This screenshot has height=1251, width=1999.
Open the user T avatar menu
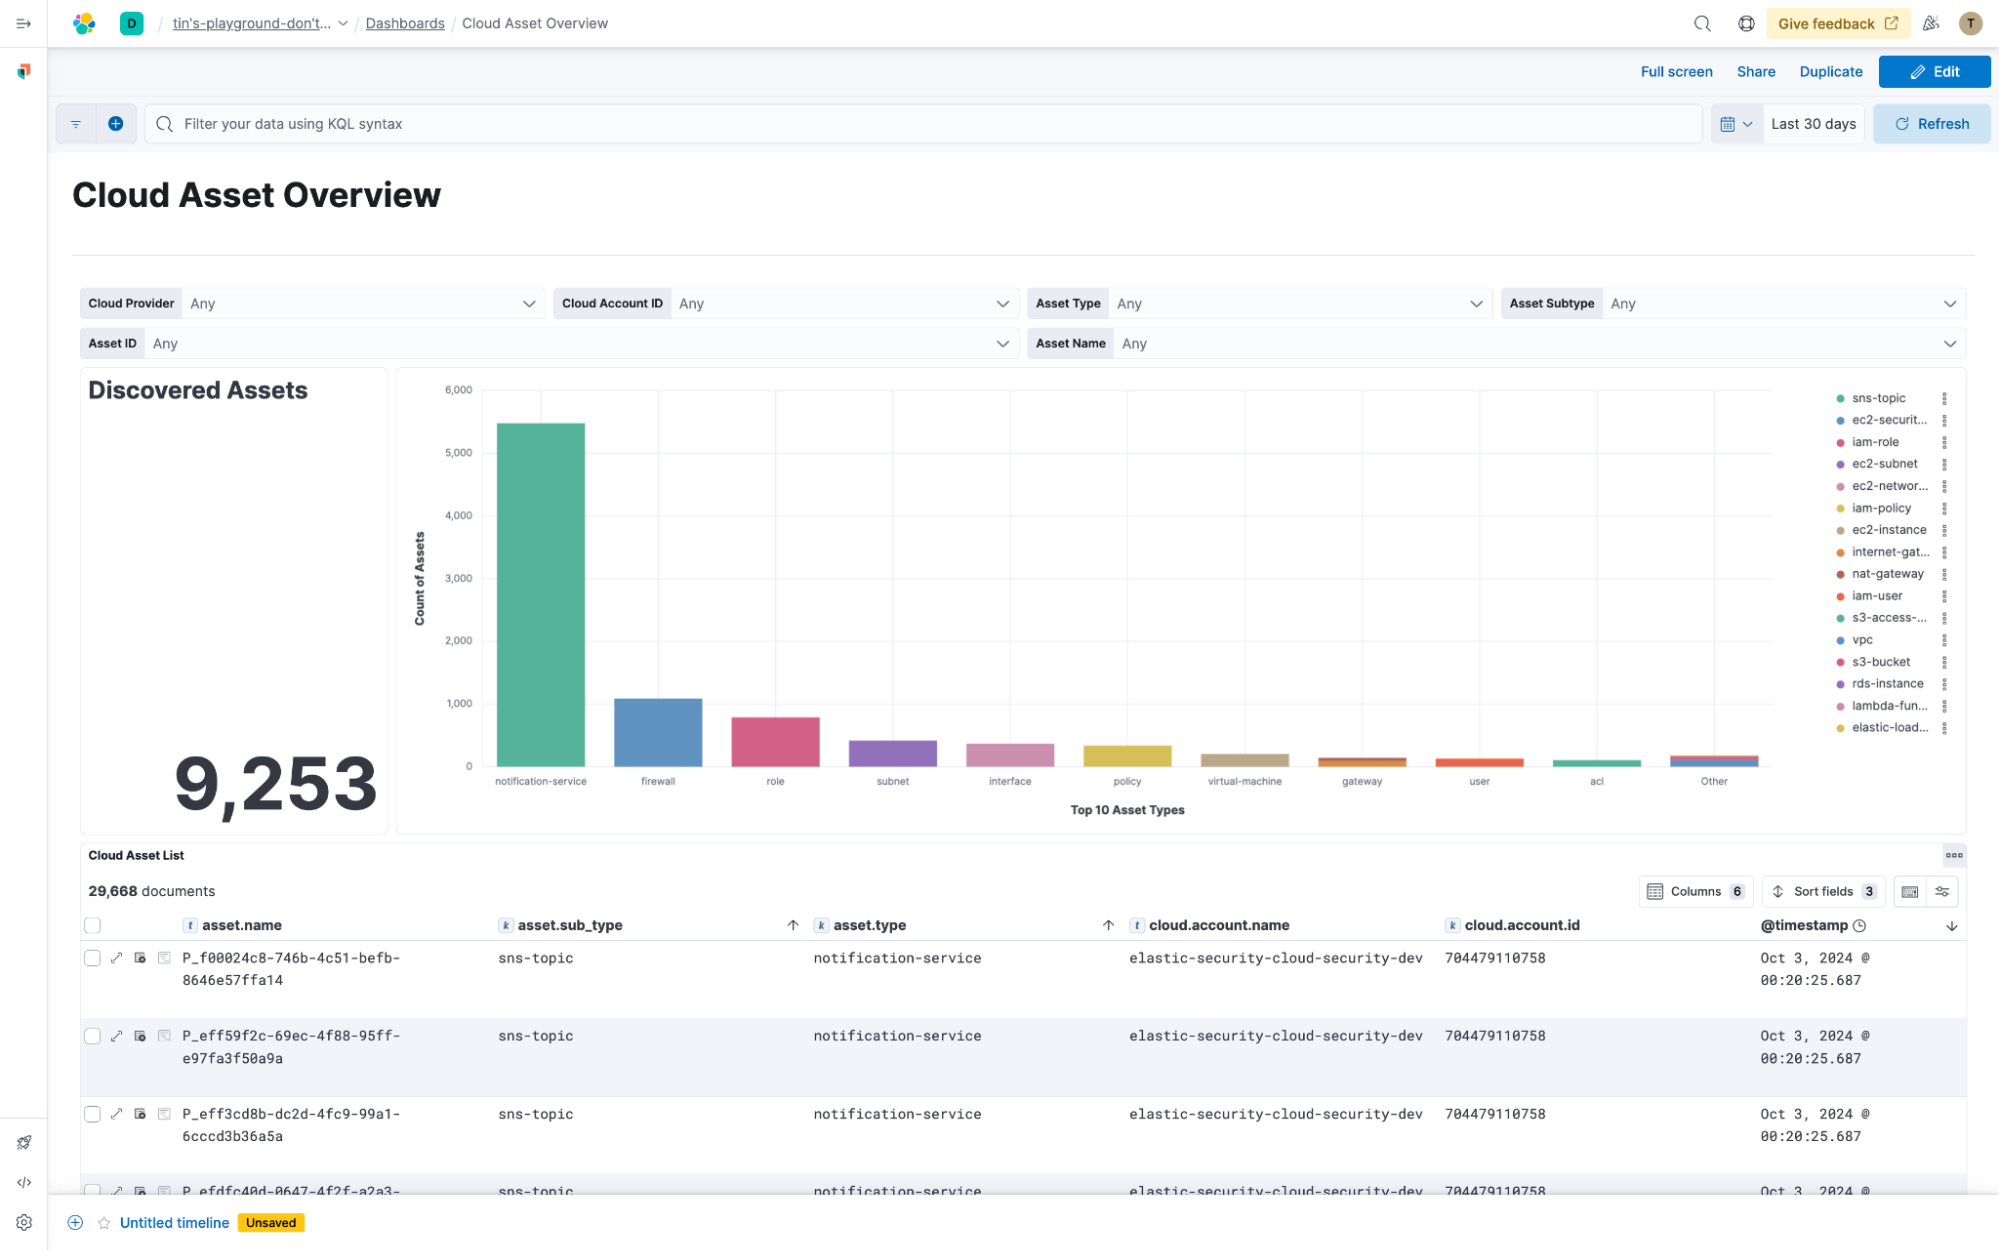pyautogui.click(x=1970, y=23)
